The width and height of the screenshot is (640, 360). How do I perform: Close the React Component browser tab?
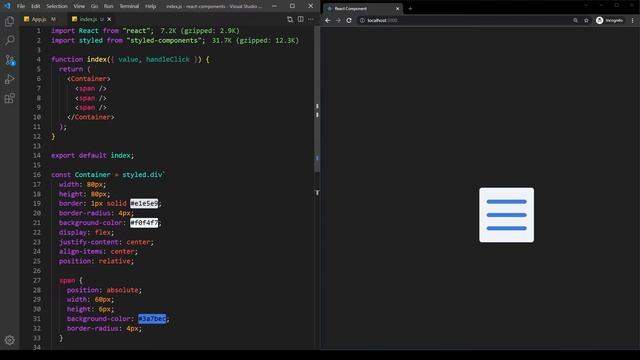397,9
